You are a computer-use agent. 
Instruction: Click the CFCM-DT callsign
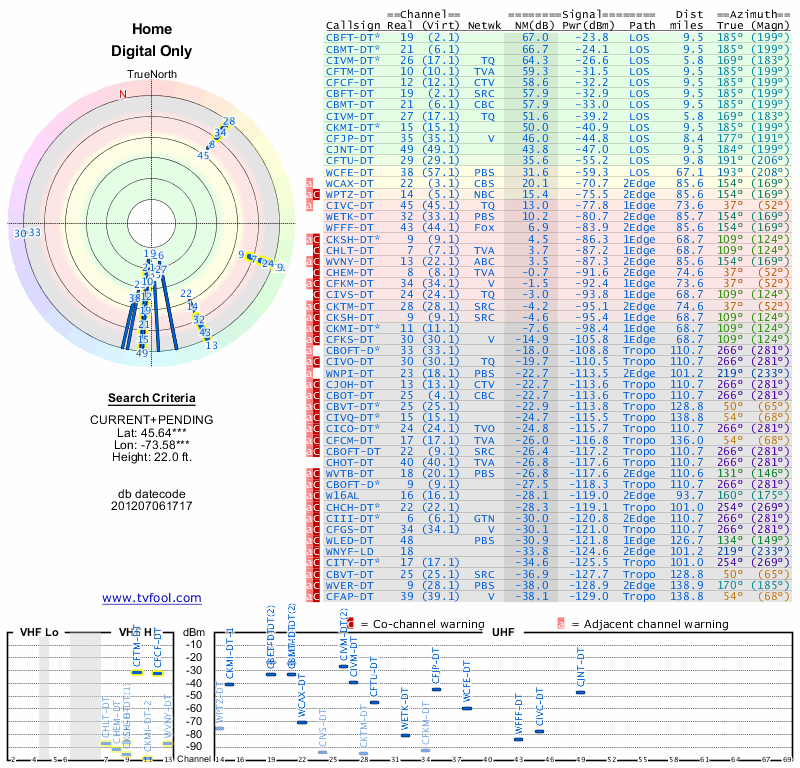349,440
